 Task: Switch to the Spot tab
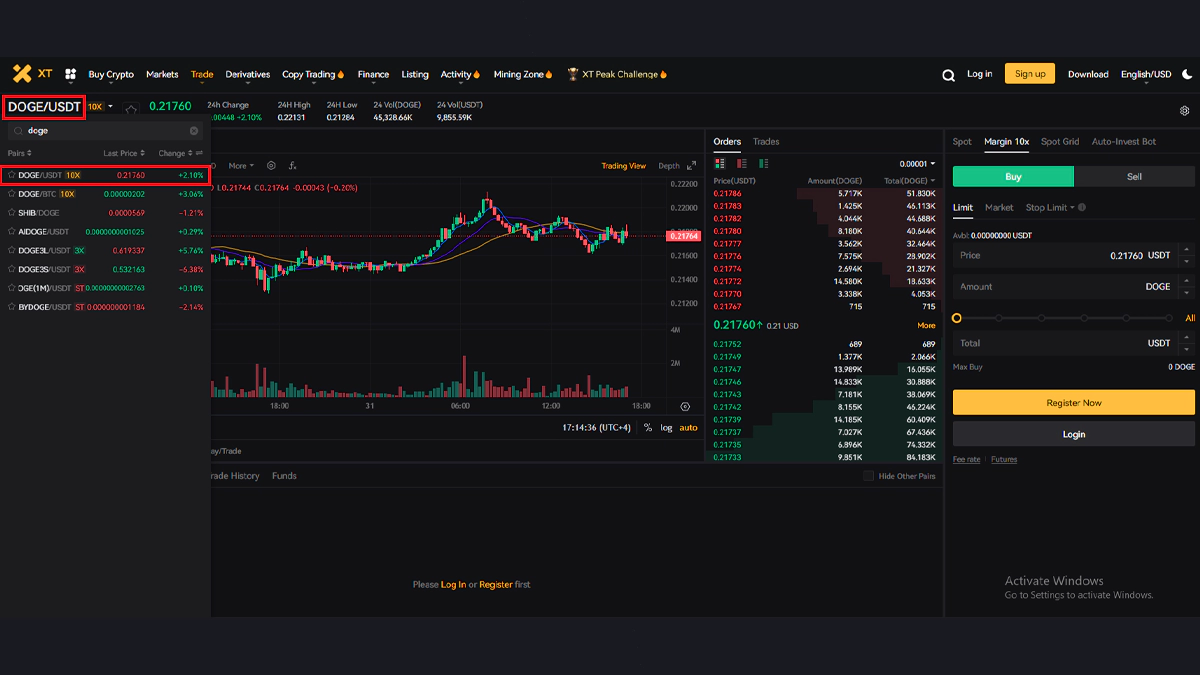[962, 142]
